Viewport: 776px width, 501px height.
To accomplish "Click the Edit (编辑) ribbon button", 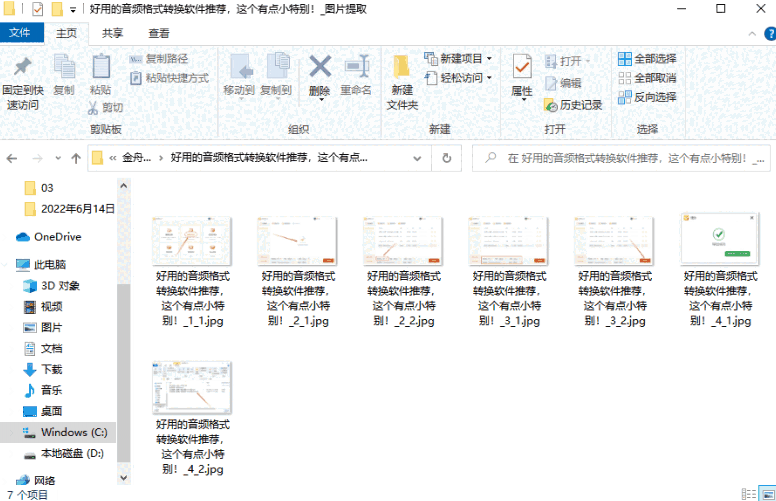I will pos(563,83).
